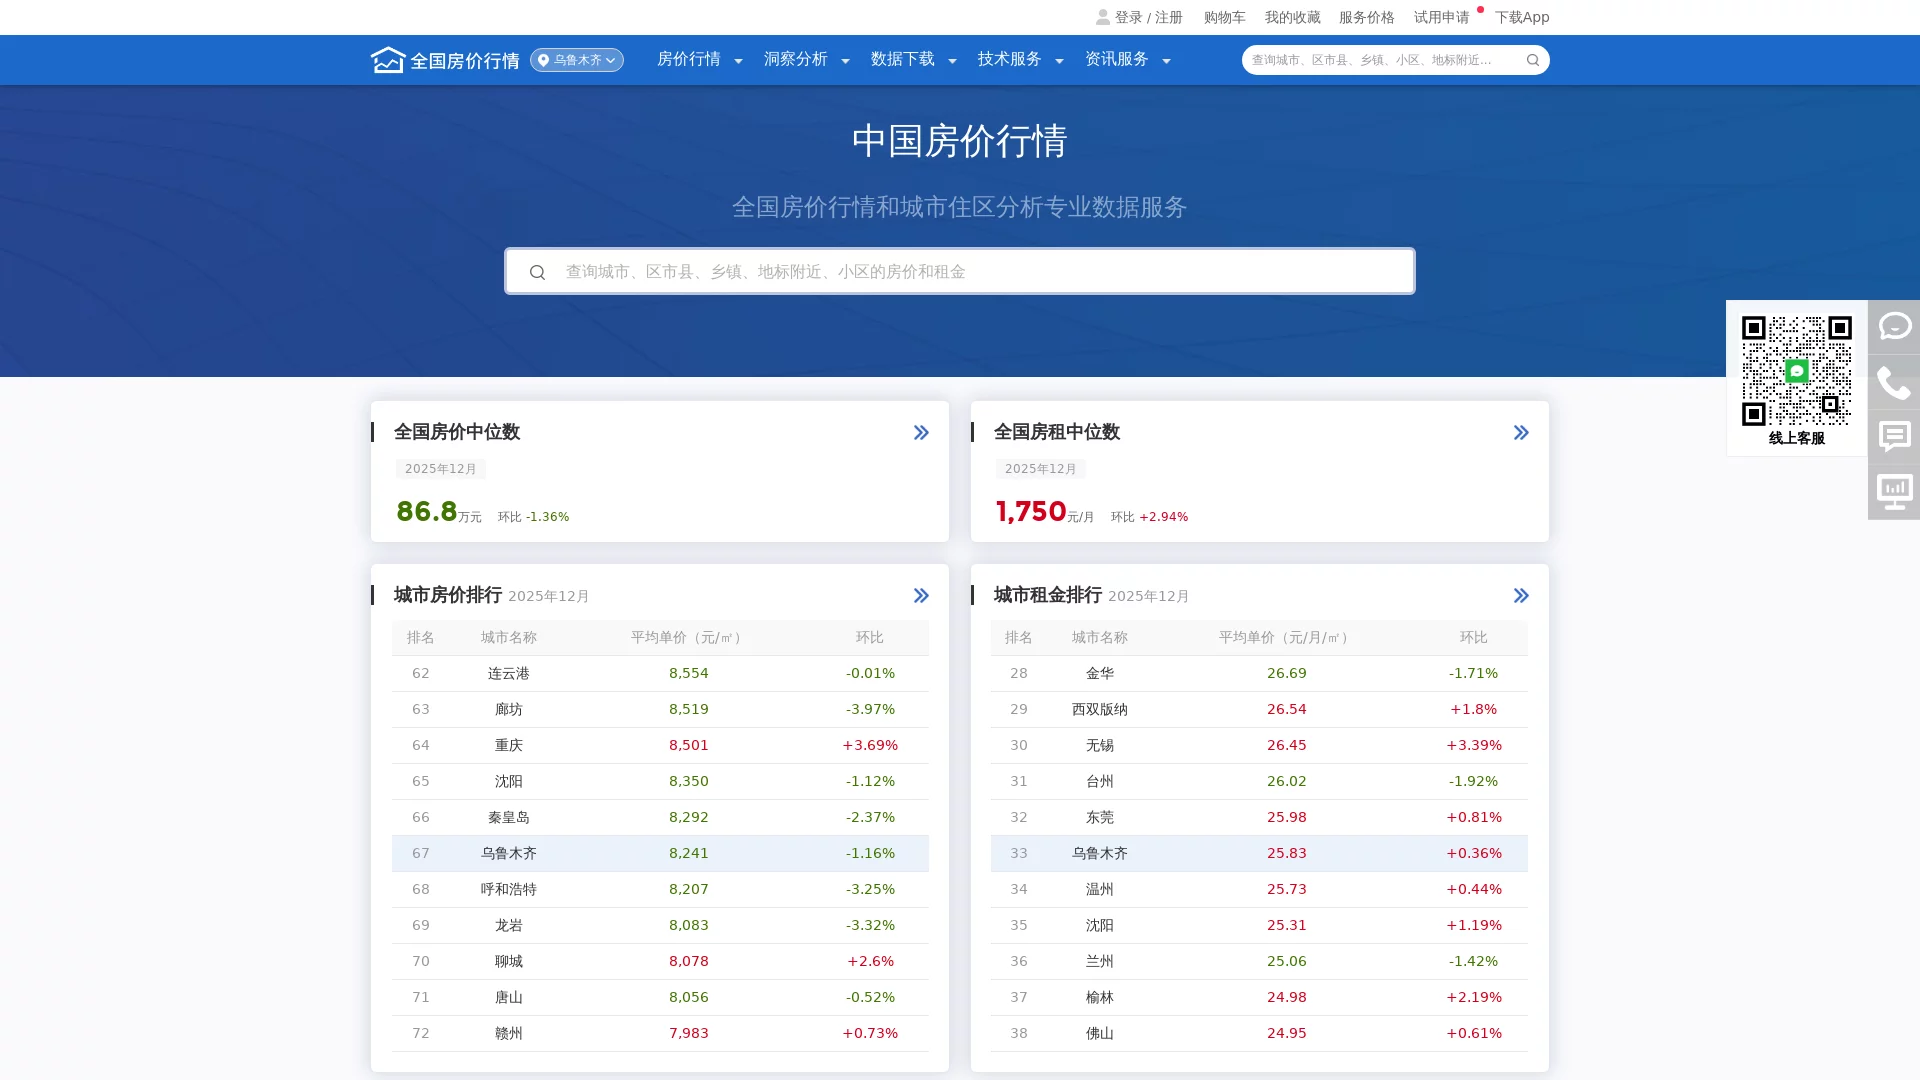Click the magnifier icon inside the hero search box
The image size is (1920, 1080).
[x=538, y=272]
